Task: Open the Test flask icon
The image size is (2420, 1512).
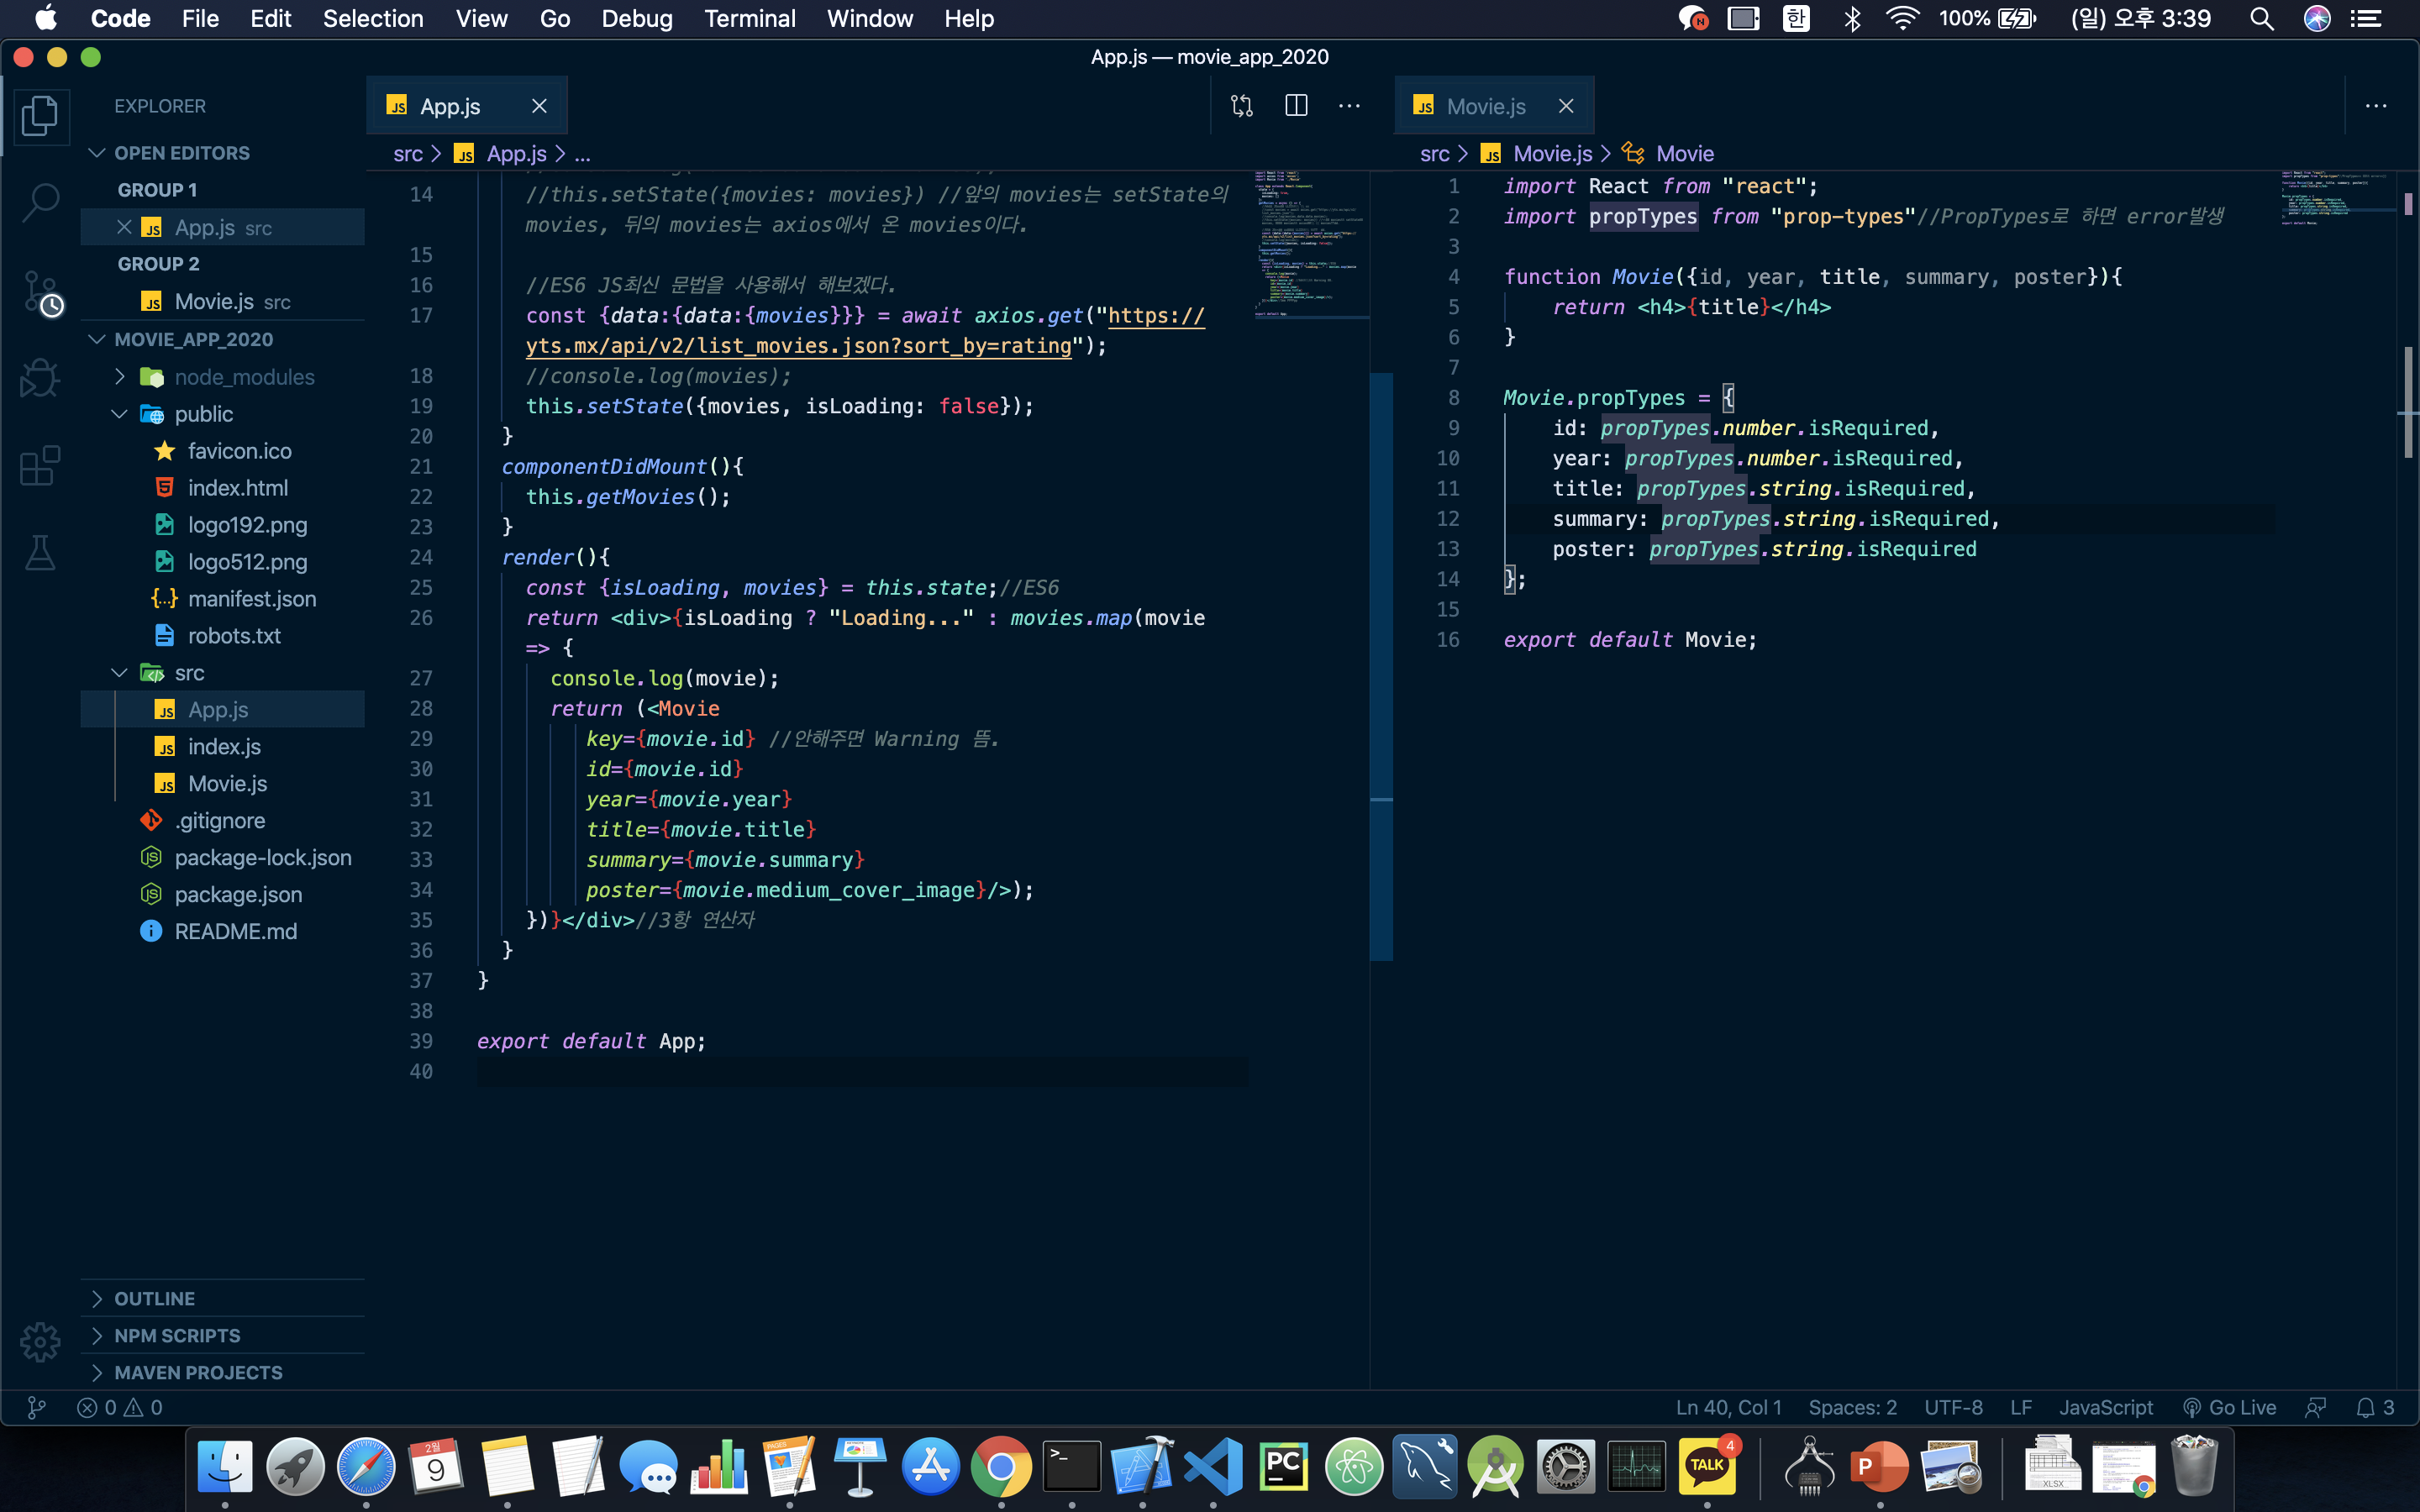Action: pyautogui.click(x=40, y=553)
